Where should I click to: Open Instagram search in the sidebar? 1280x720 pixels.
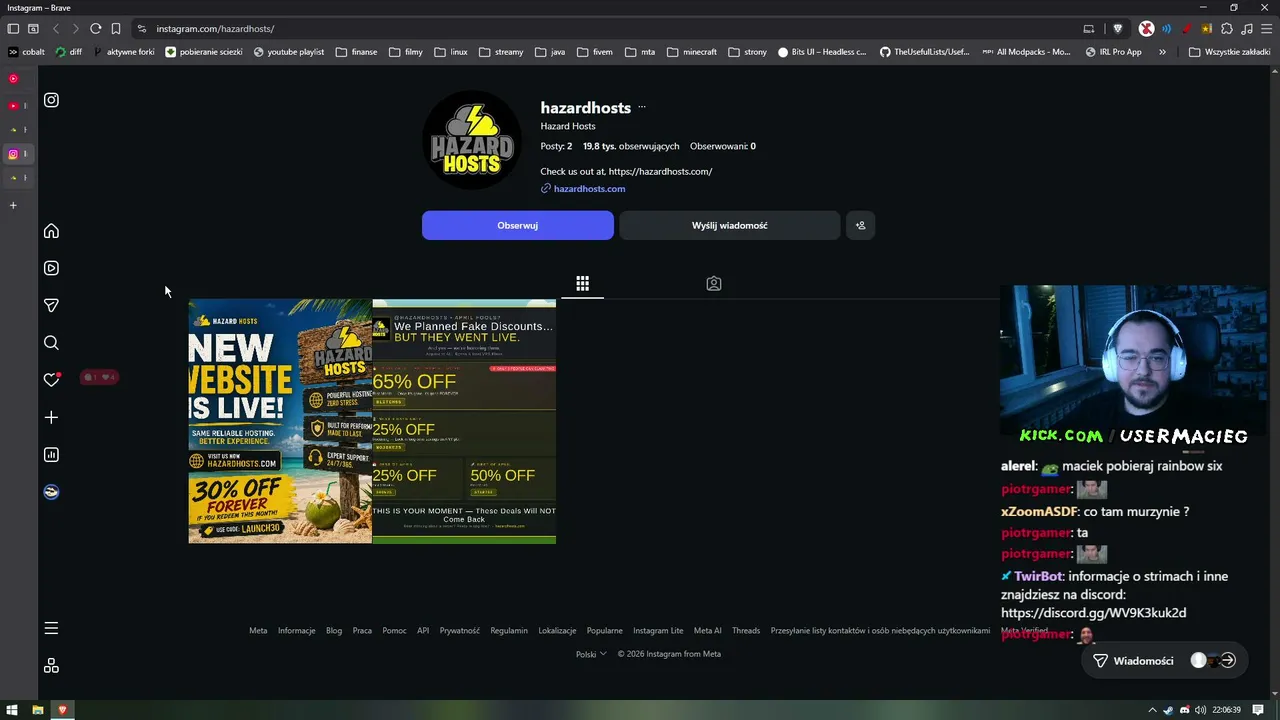51,343
